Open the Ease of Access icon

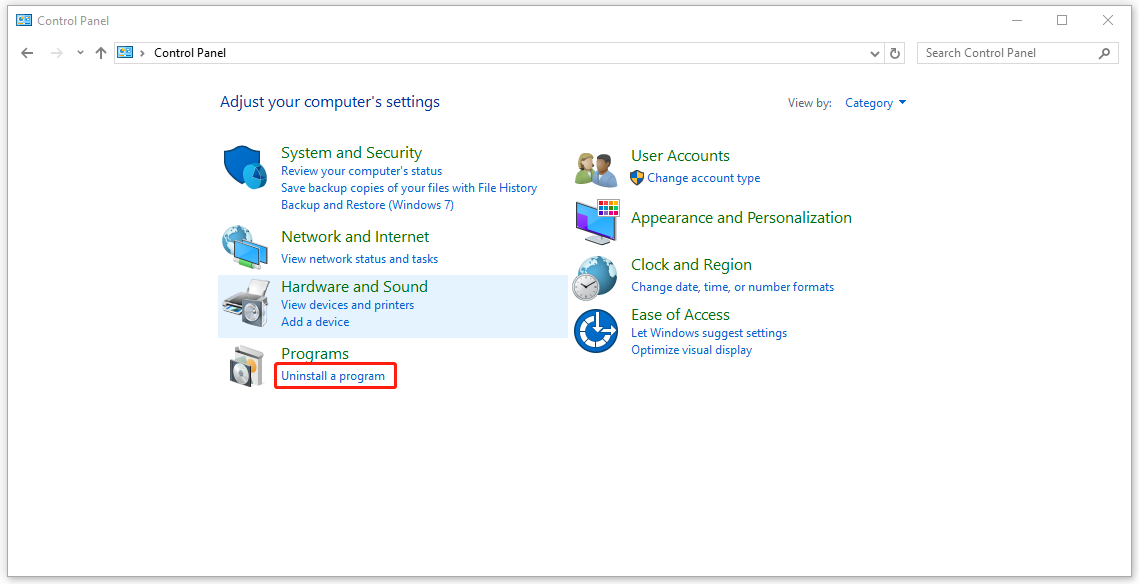pos(596,331)
